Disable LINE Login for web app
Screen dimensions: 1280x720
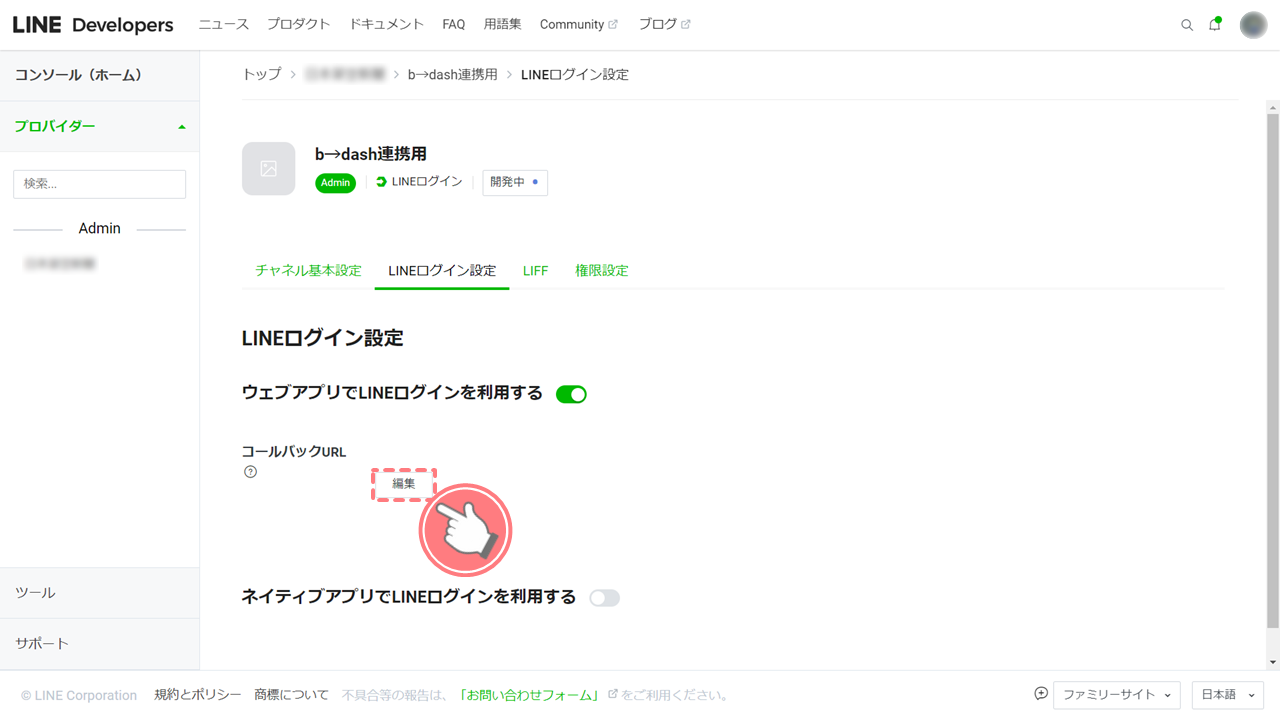[571, 394]
